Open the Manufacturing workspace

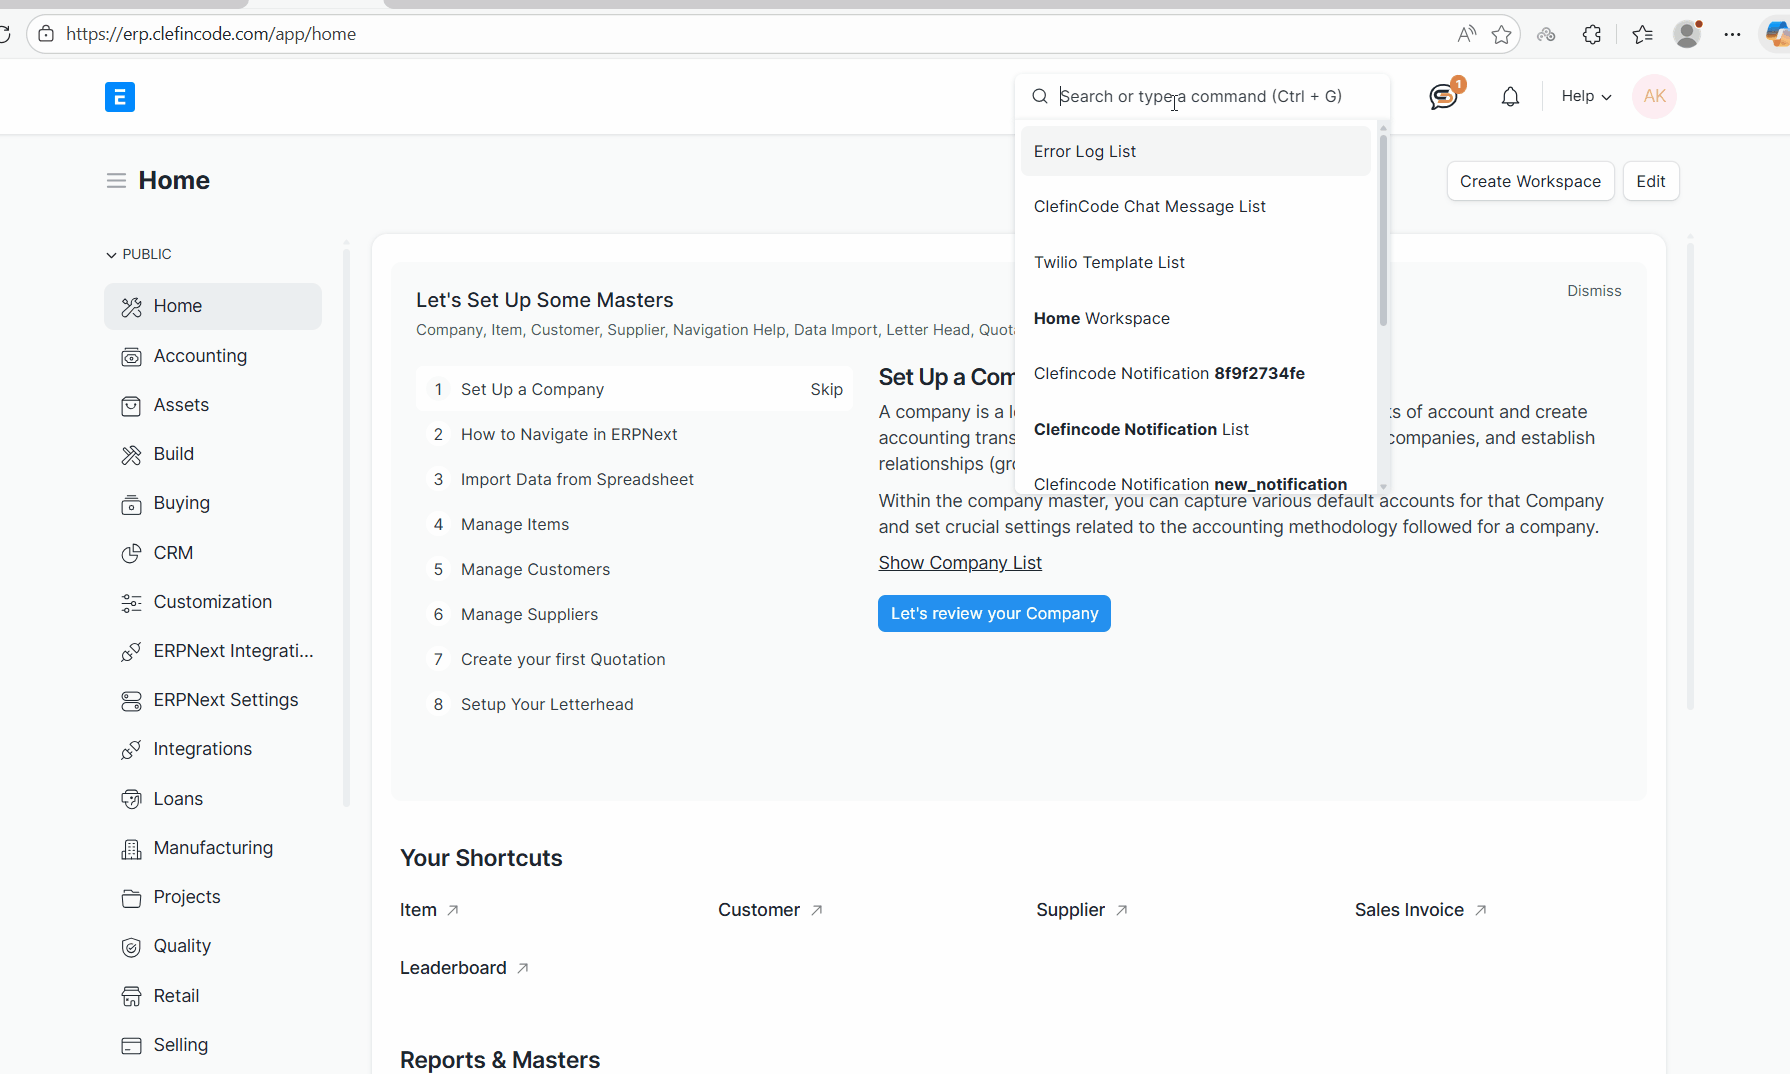coord(212,847)
